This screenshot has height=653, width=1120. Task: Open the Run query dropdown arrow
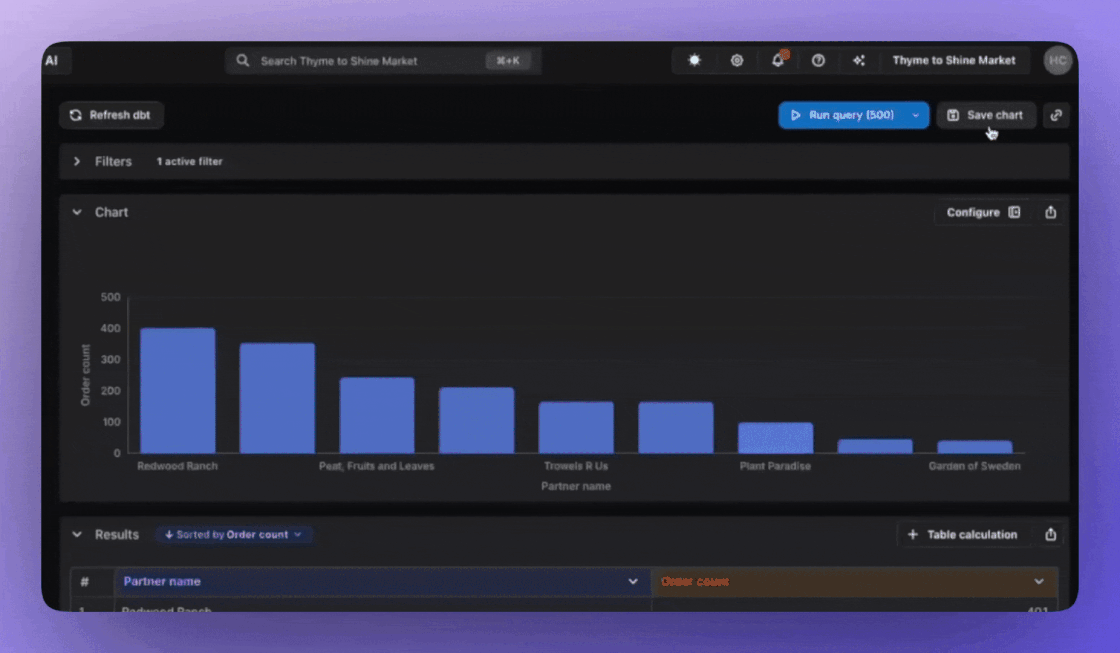pos(915,115)
